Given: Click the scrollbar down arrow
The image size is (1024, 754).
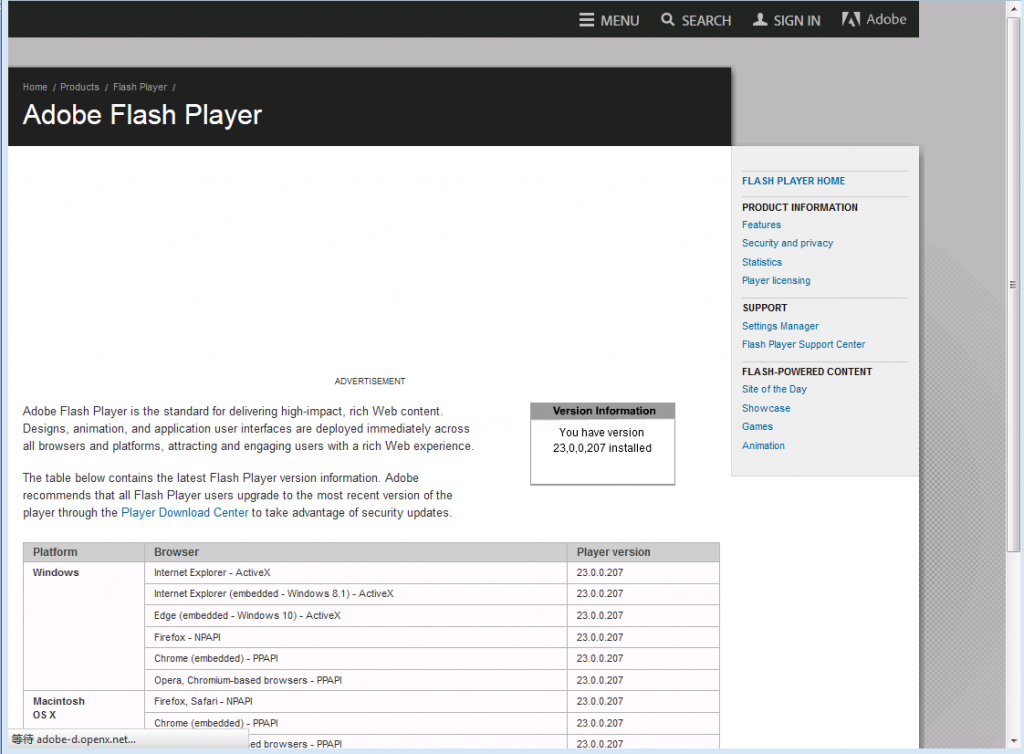Looking at the screenshot, I should pos(1014,741).
